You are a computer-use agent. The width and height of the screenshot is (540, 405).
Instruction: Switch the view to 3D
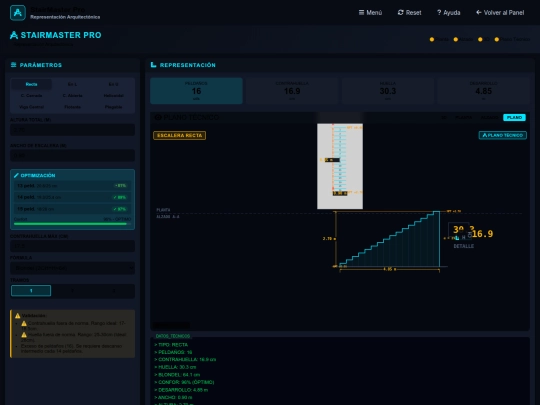click(x=444, y=117)
